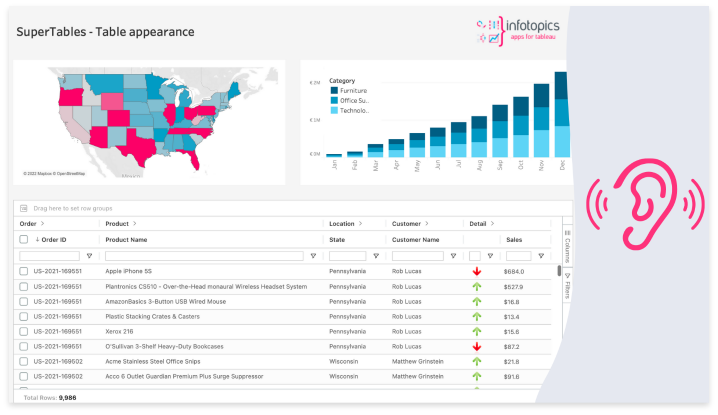Screen dimensions: 718x415
Task: Click the filter icon beside Order ID filter
Action: pos(90,256)
